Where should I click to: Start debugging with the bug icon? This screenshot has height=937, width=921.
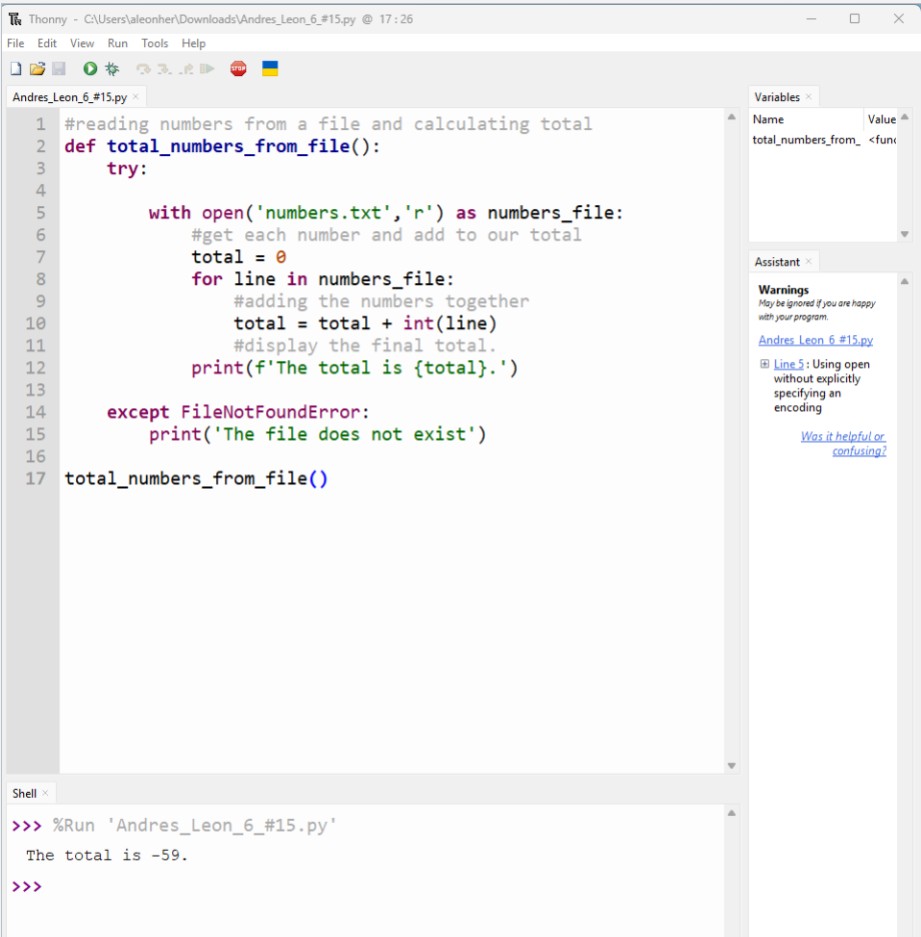tap(112, 69)
